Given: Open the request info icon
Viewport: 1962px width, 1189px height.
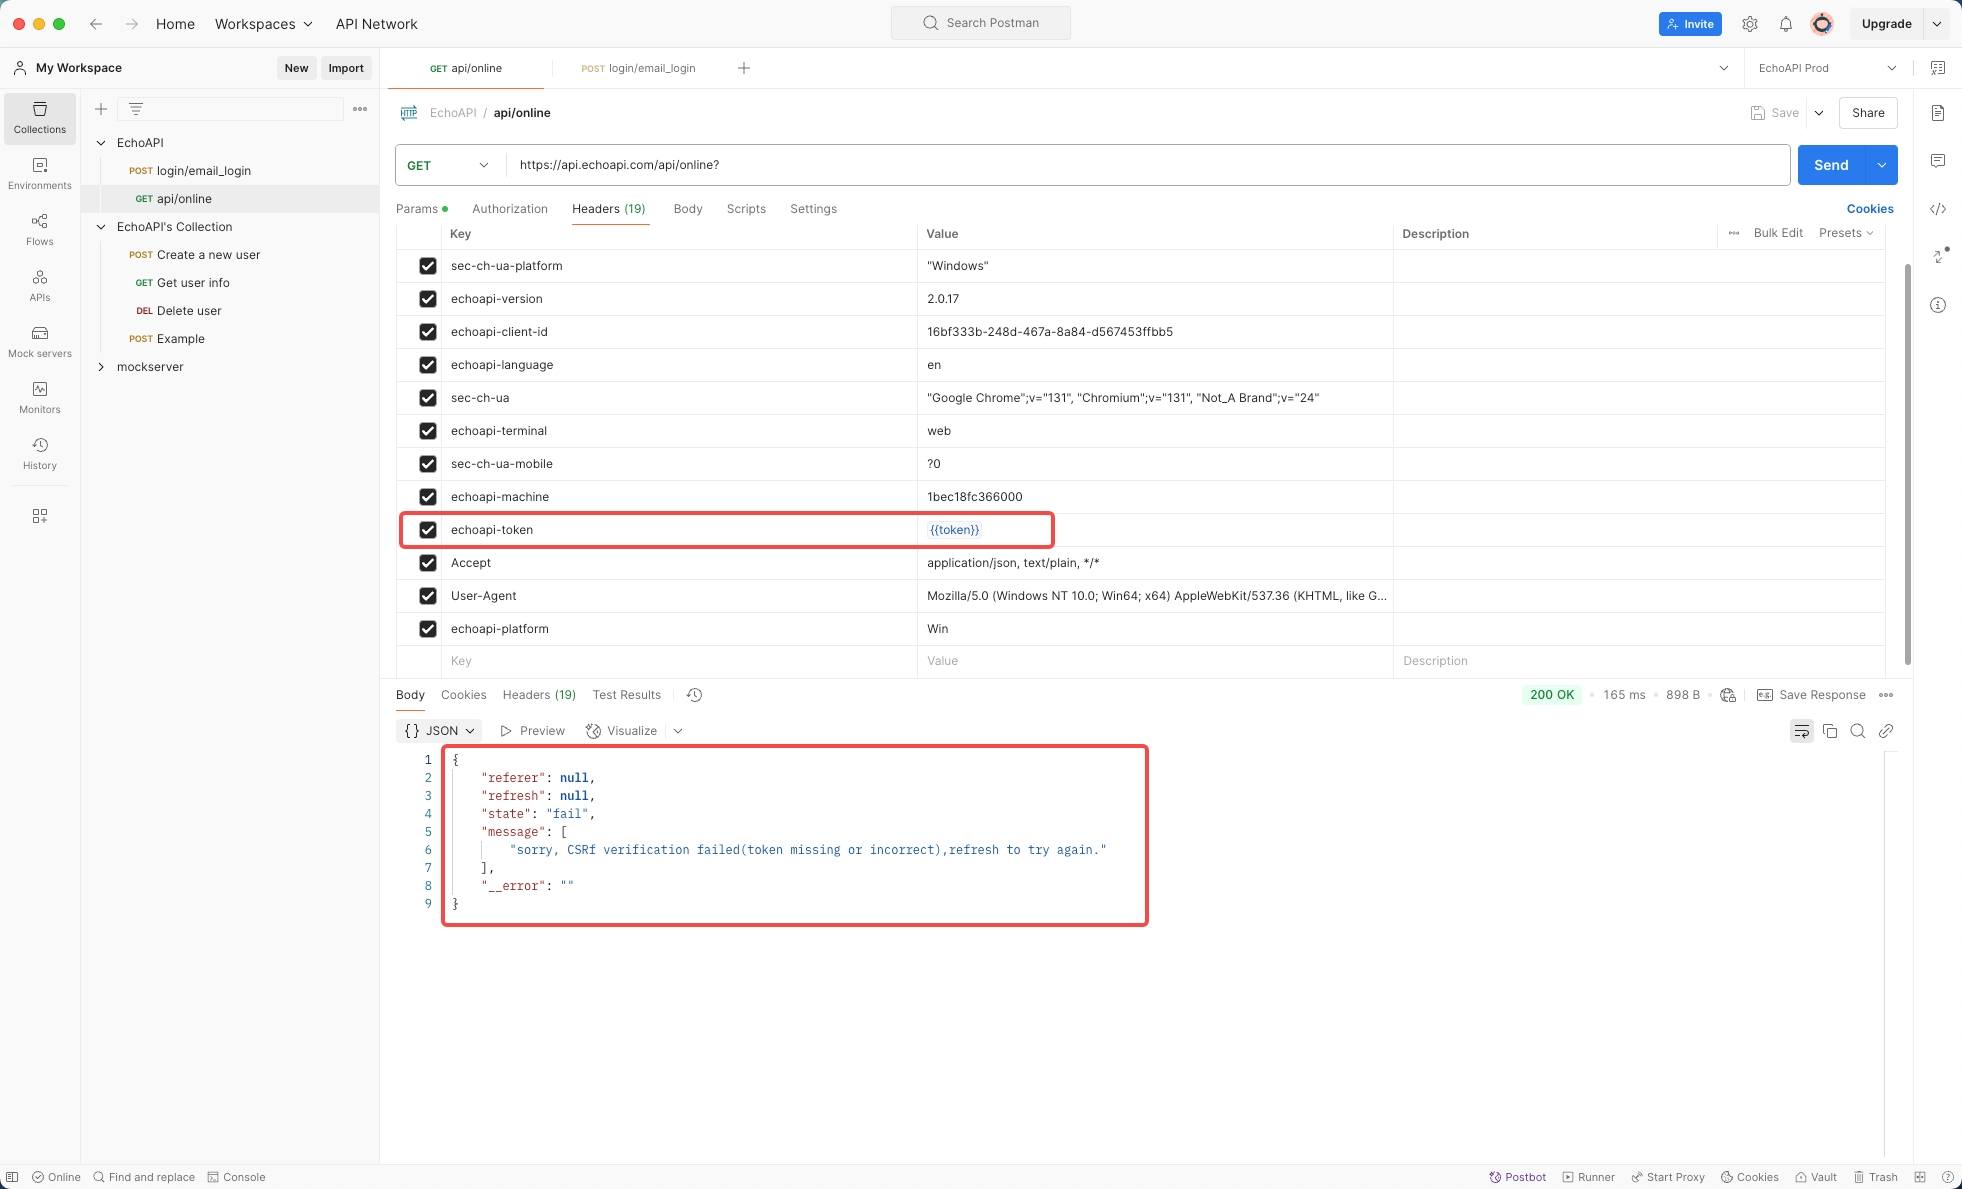Looking at the screenshot, I should (x=1938, y=305).
